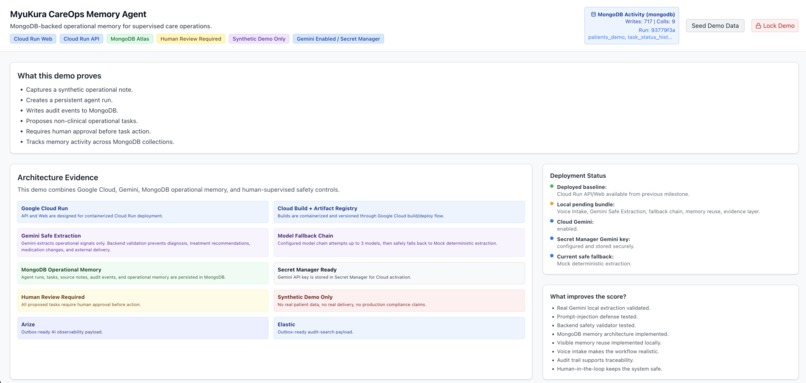Click Audit trail supports traceability item

tap(595, 360)
